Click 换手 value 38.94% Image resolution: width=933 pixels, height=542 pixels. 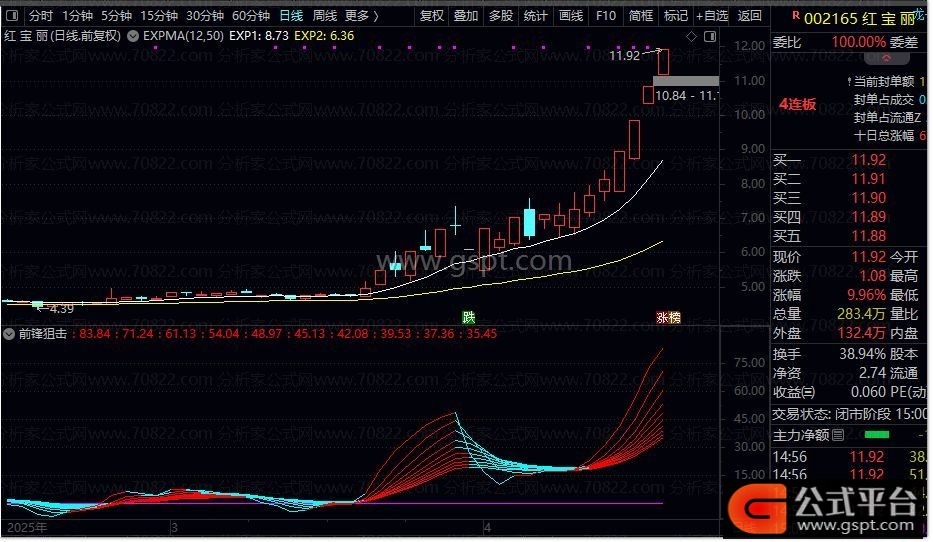[863, 355]
